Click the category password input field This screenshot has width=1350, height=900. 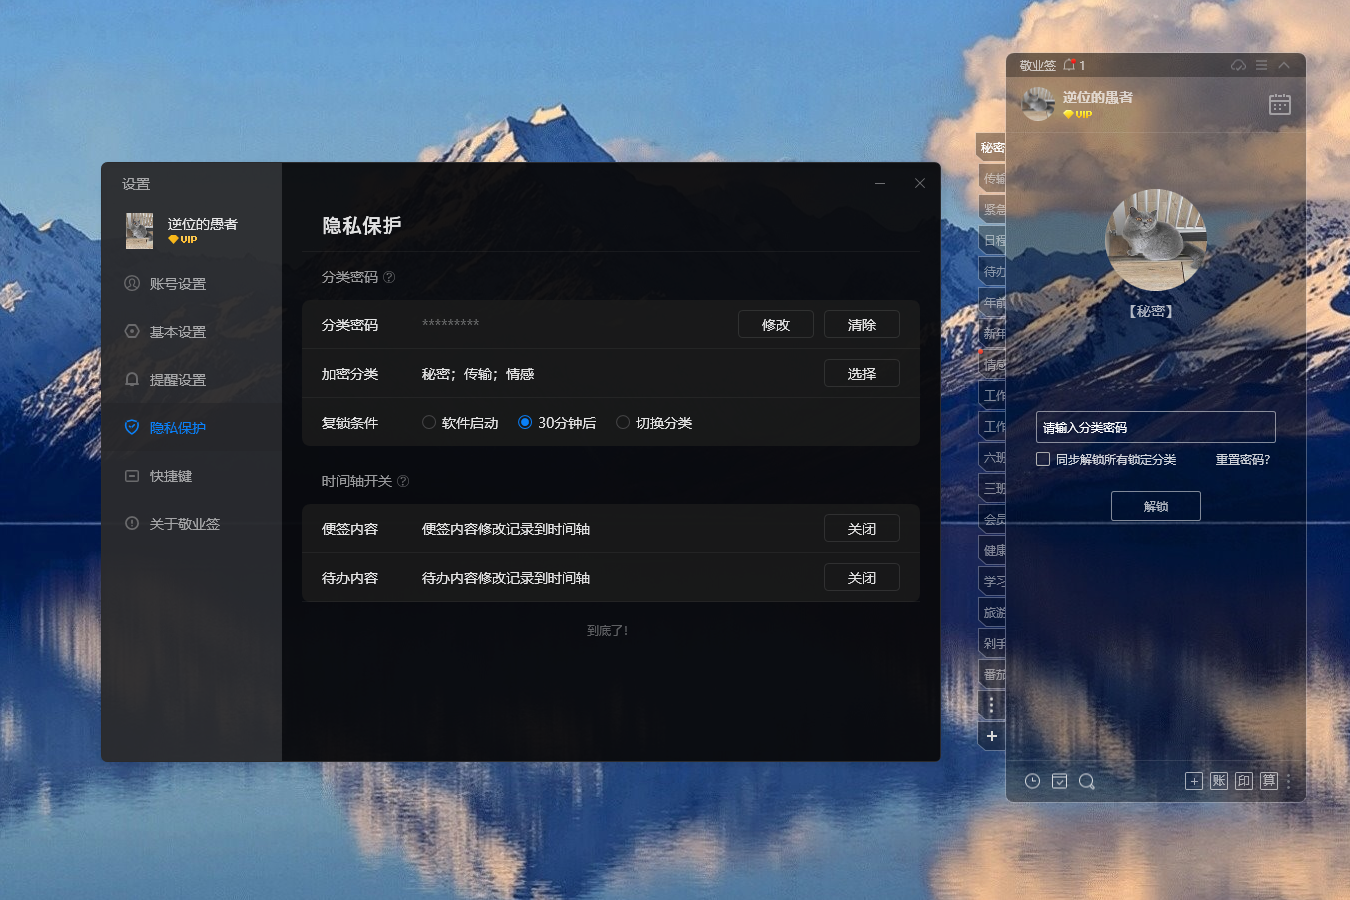pyautogui.click(x=1155, y=427)
